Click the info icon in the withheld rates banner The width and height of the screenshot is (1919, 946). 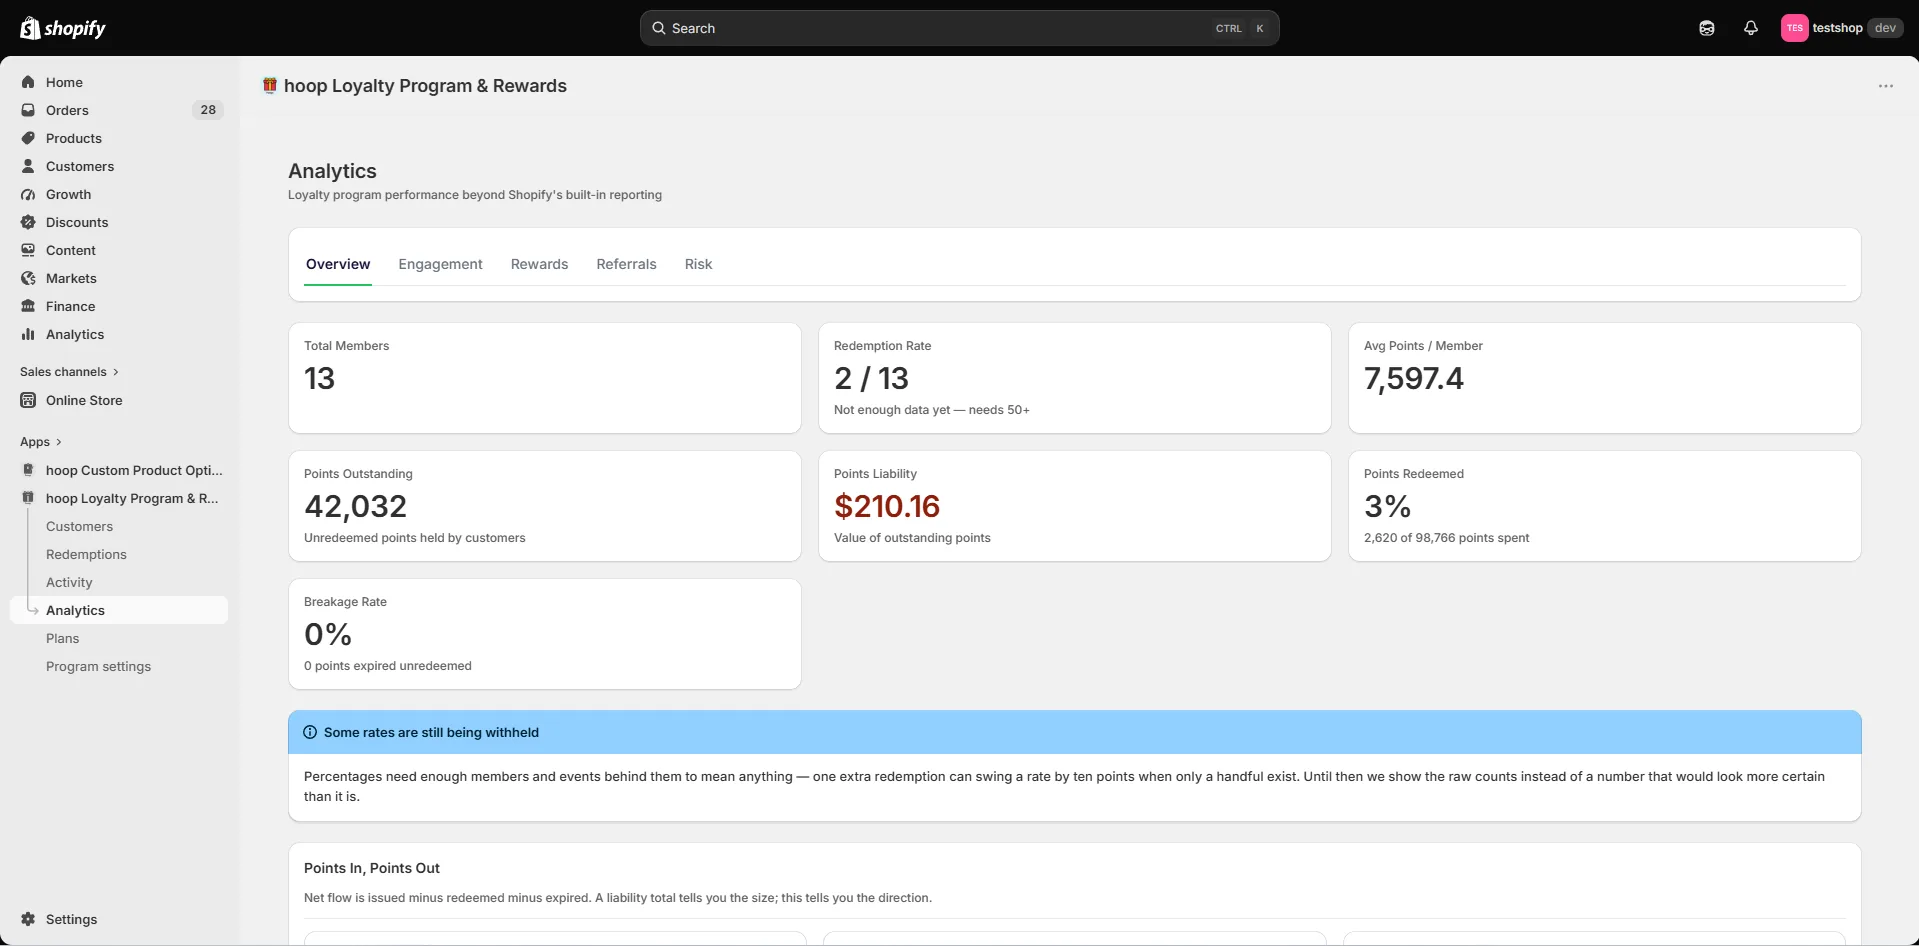pos(310,732)
